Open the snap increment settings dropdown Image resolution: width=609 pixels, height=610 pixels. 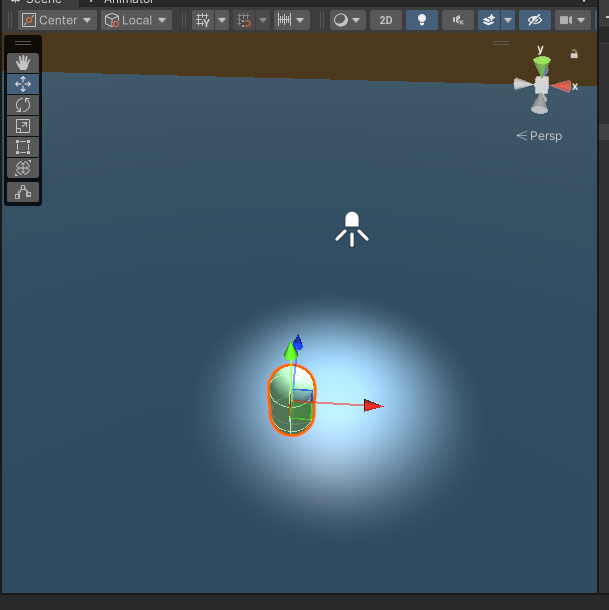(x=292, y=20)
